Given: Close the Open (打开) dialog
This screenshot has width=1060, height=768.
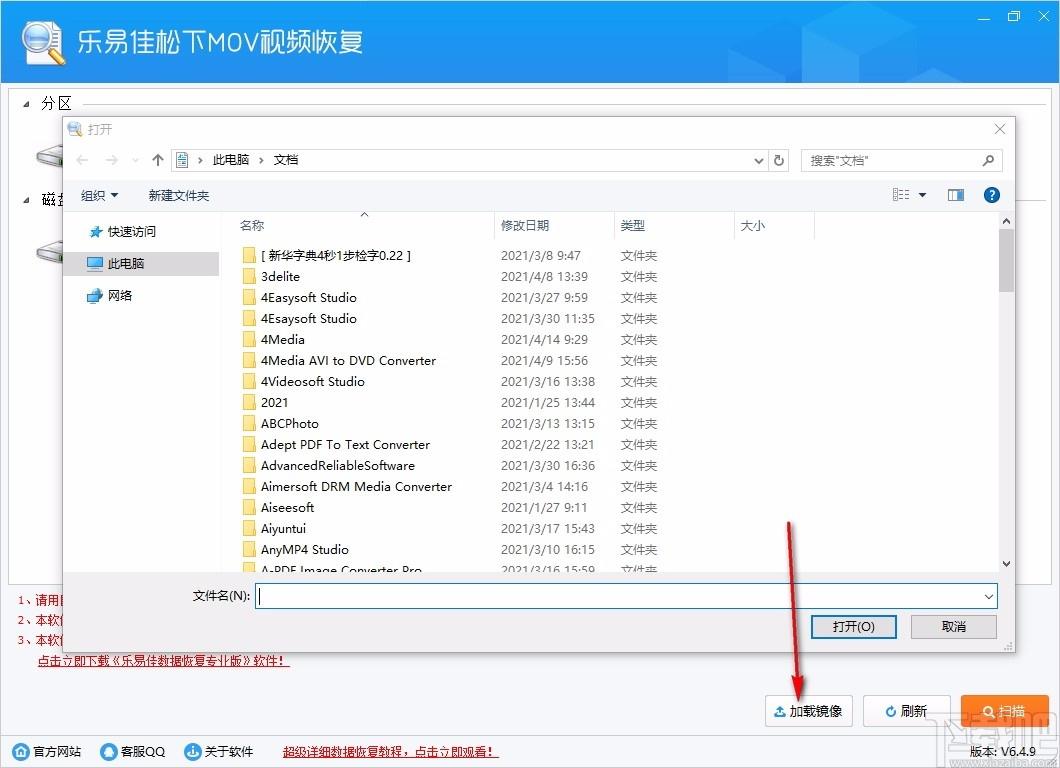Looking at the screenshot, I should pyautogui.click(x=1000, y=129).
